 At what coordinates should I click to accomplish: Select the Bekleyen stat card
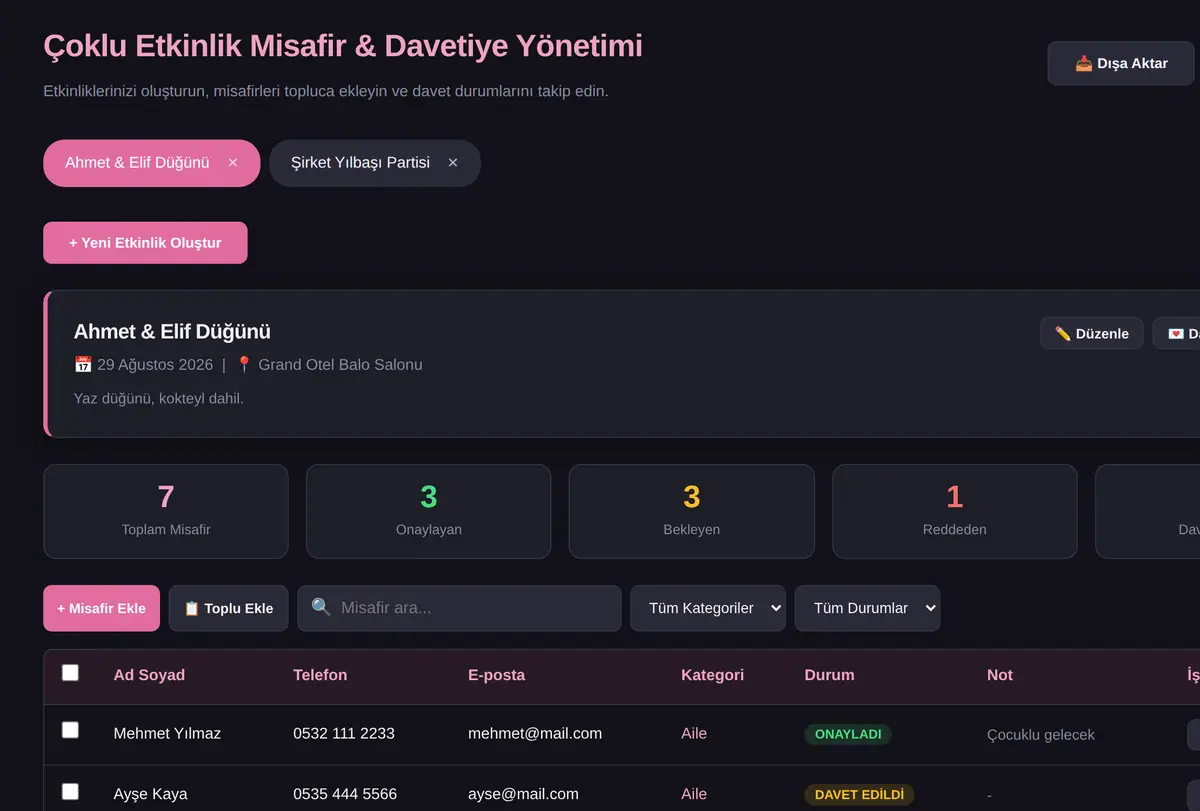691,511
